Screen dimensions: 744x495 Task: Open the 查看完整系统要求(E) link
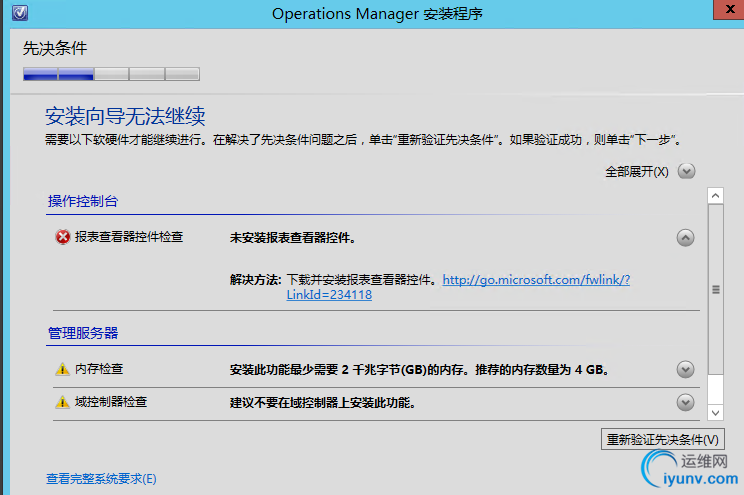[x=101, y=478]
